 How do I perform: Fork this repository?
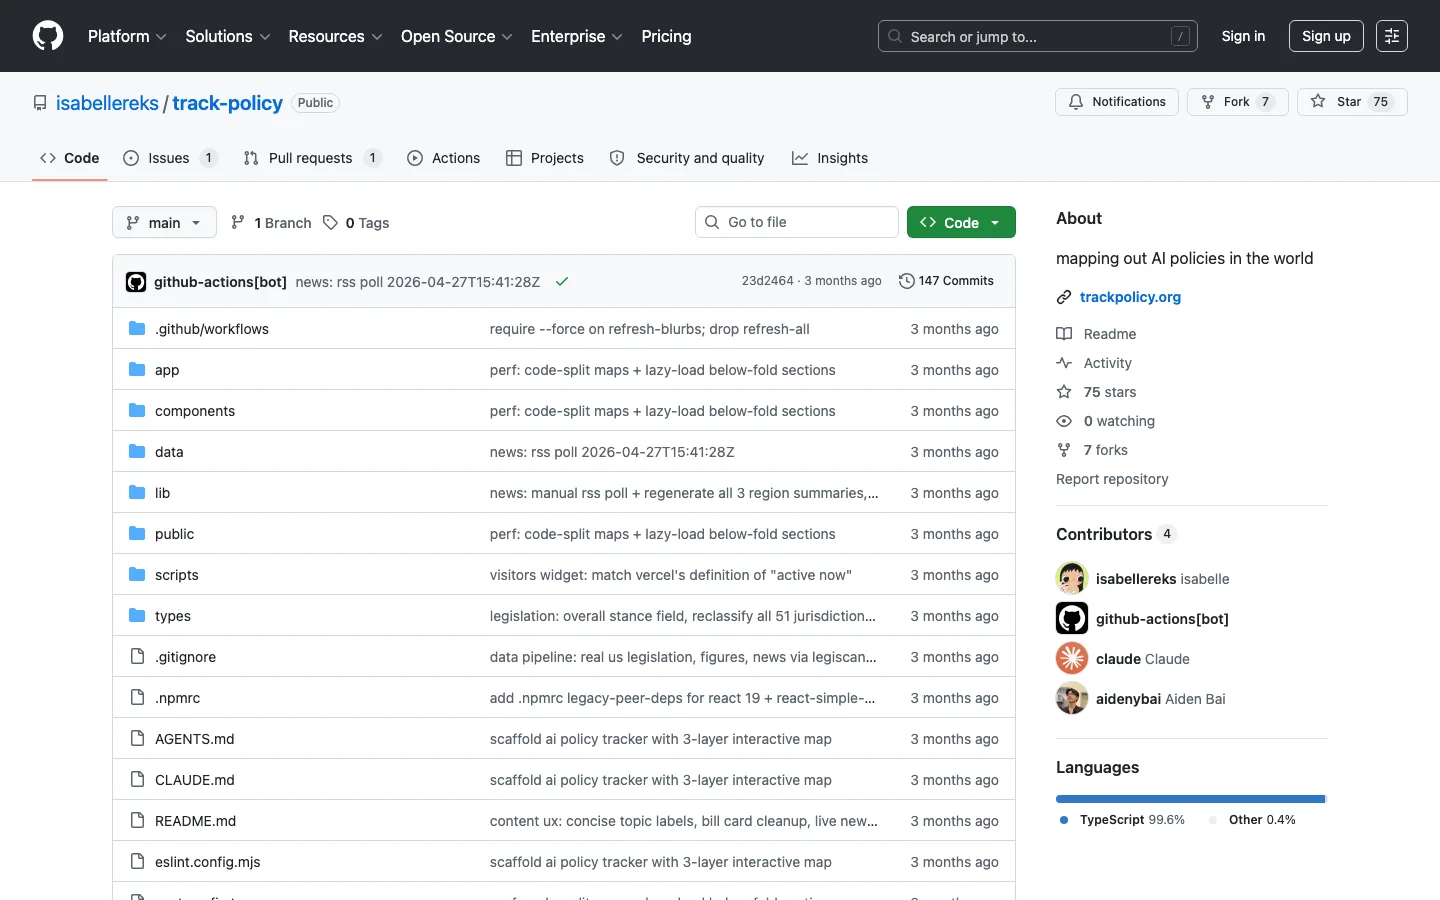pyautogui.click(x=1238, y=102)
